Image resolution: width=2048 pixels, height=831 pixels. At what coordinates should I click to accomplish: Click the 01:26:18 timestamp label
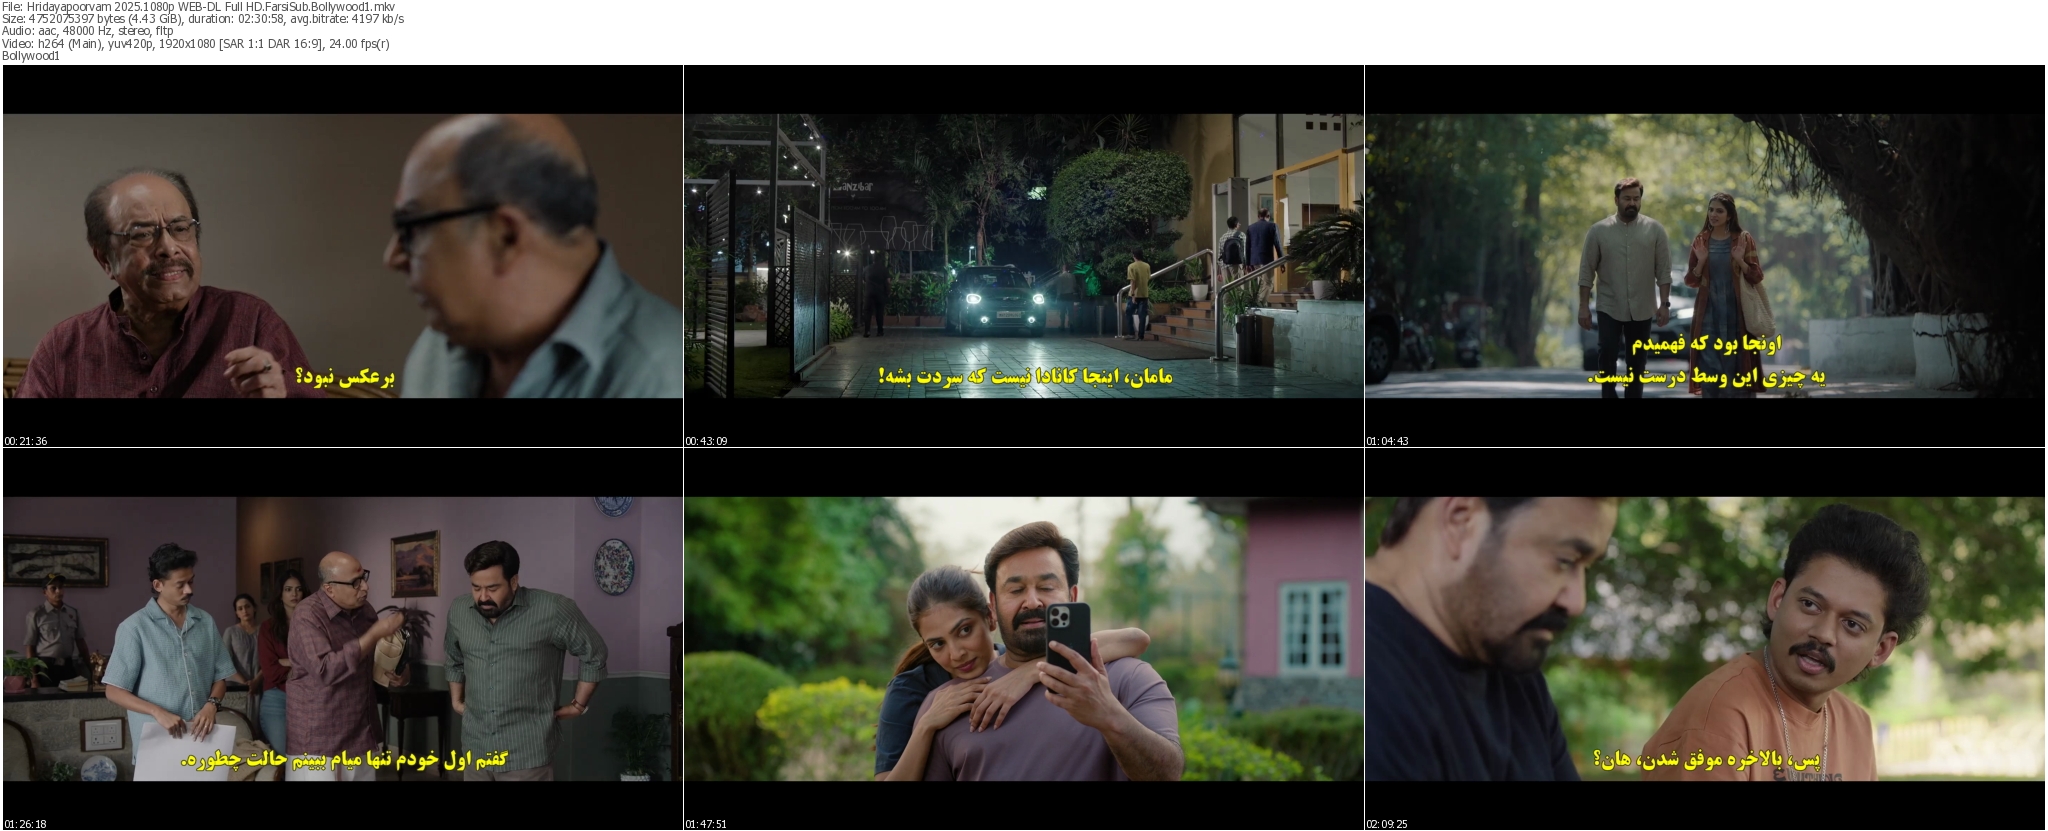click(x=26, y=824)
